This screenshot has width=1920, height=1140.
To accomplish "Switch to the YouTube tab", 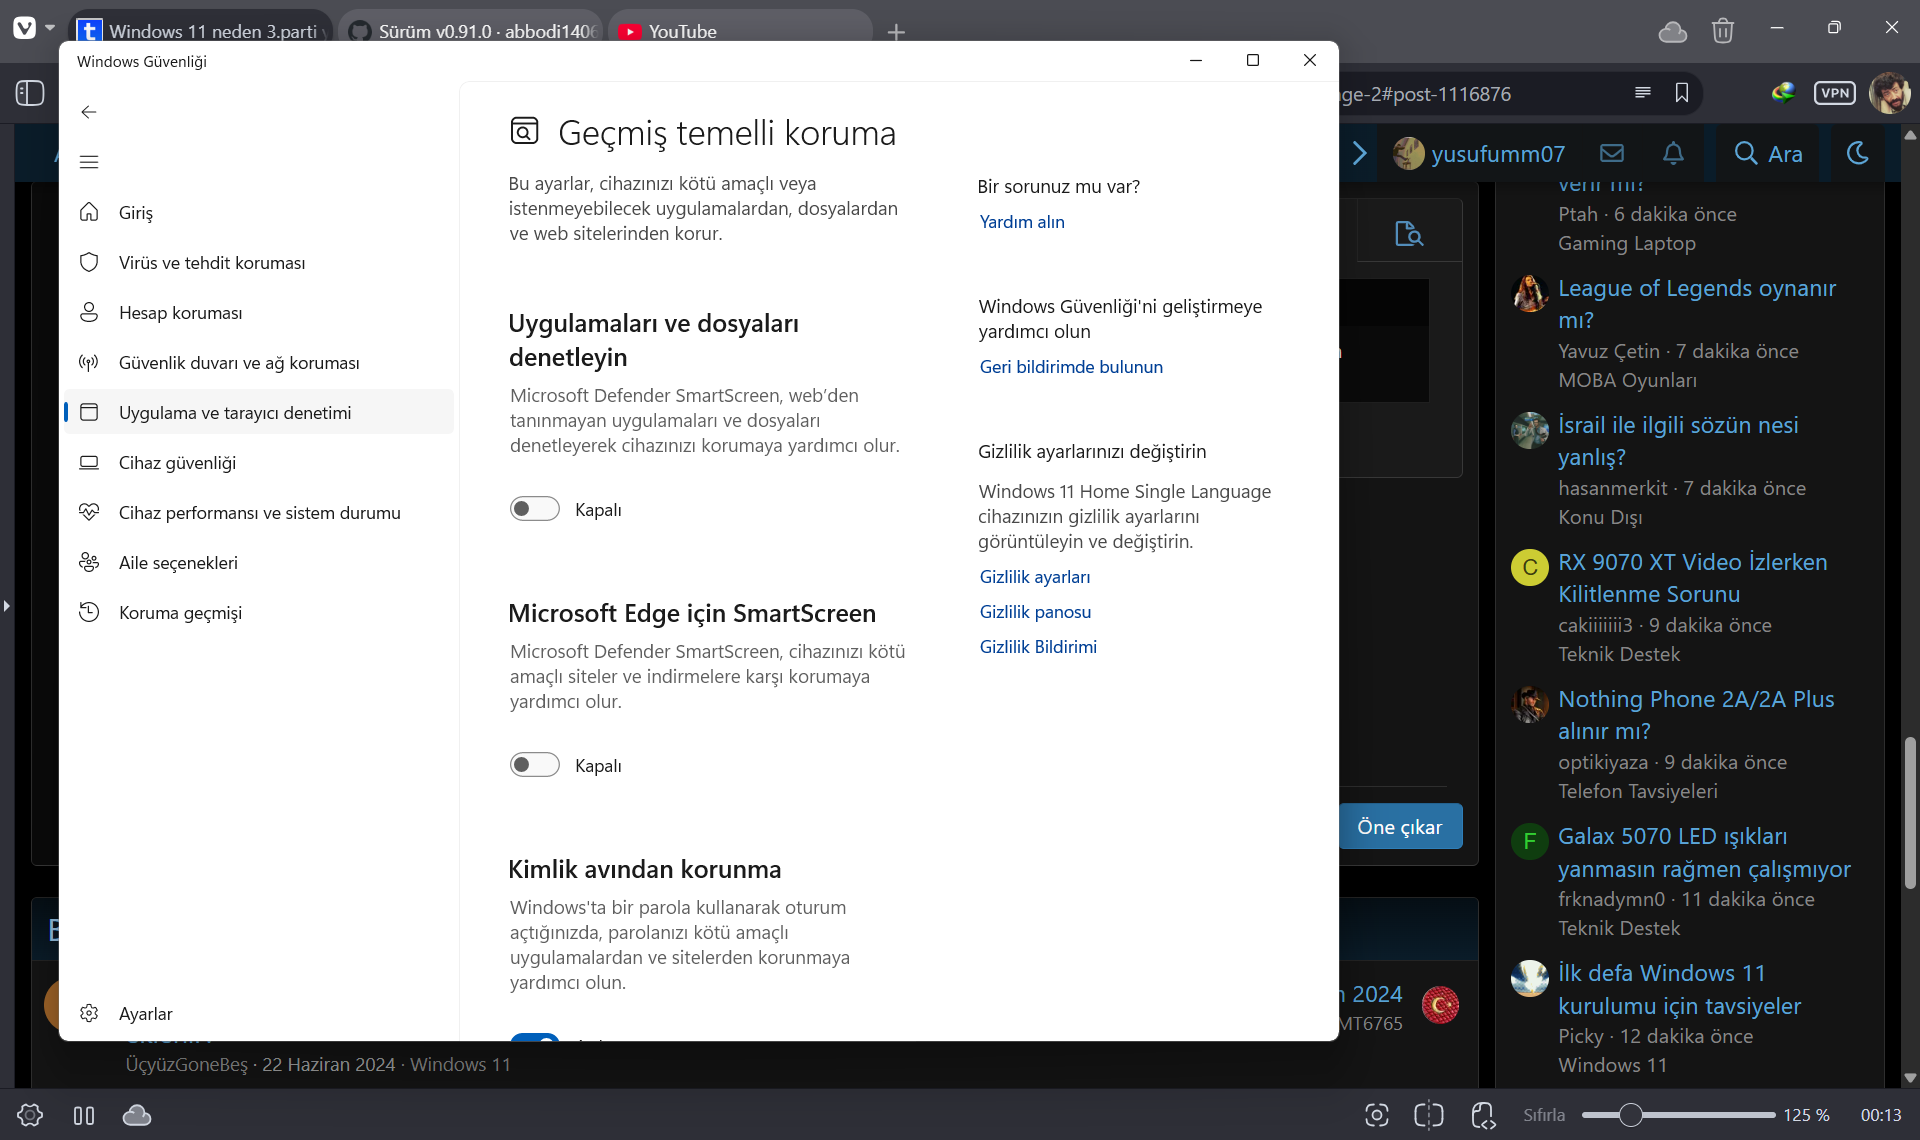I will [741, 30].
